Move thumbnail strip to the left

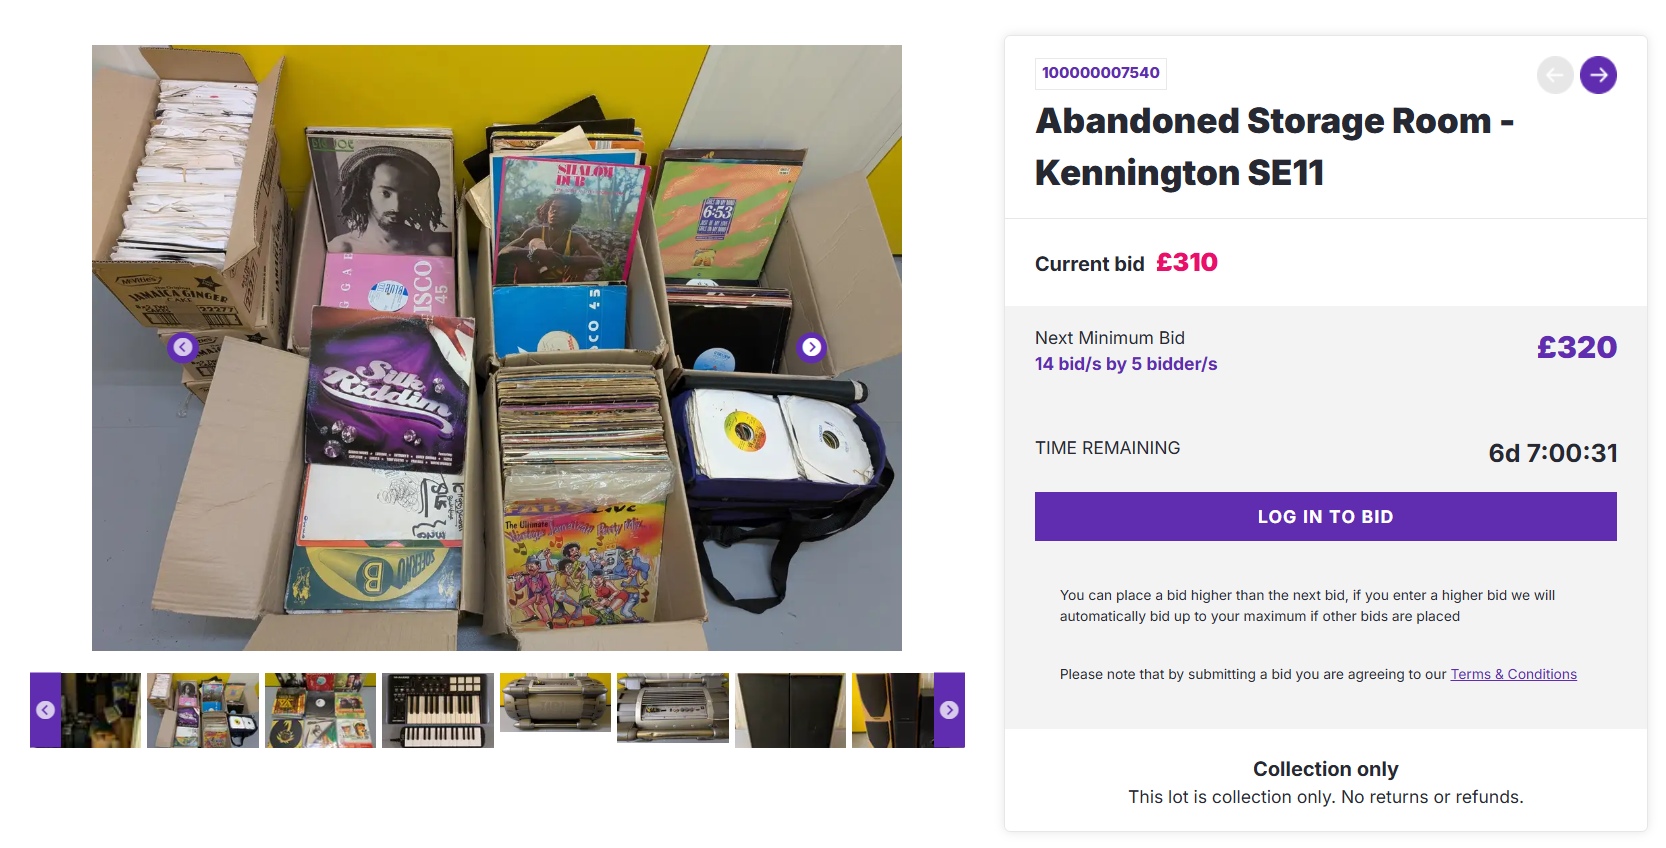point(45,710)
